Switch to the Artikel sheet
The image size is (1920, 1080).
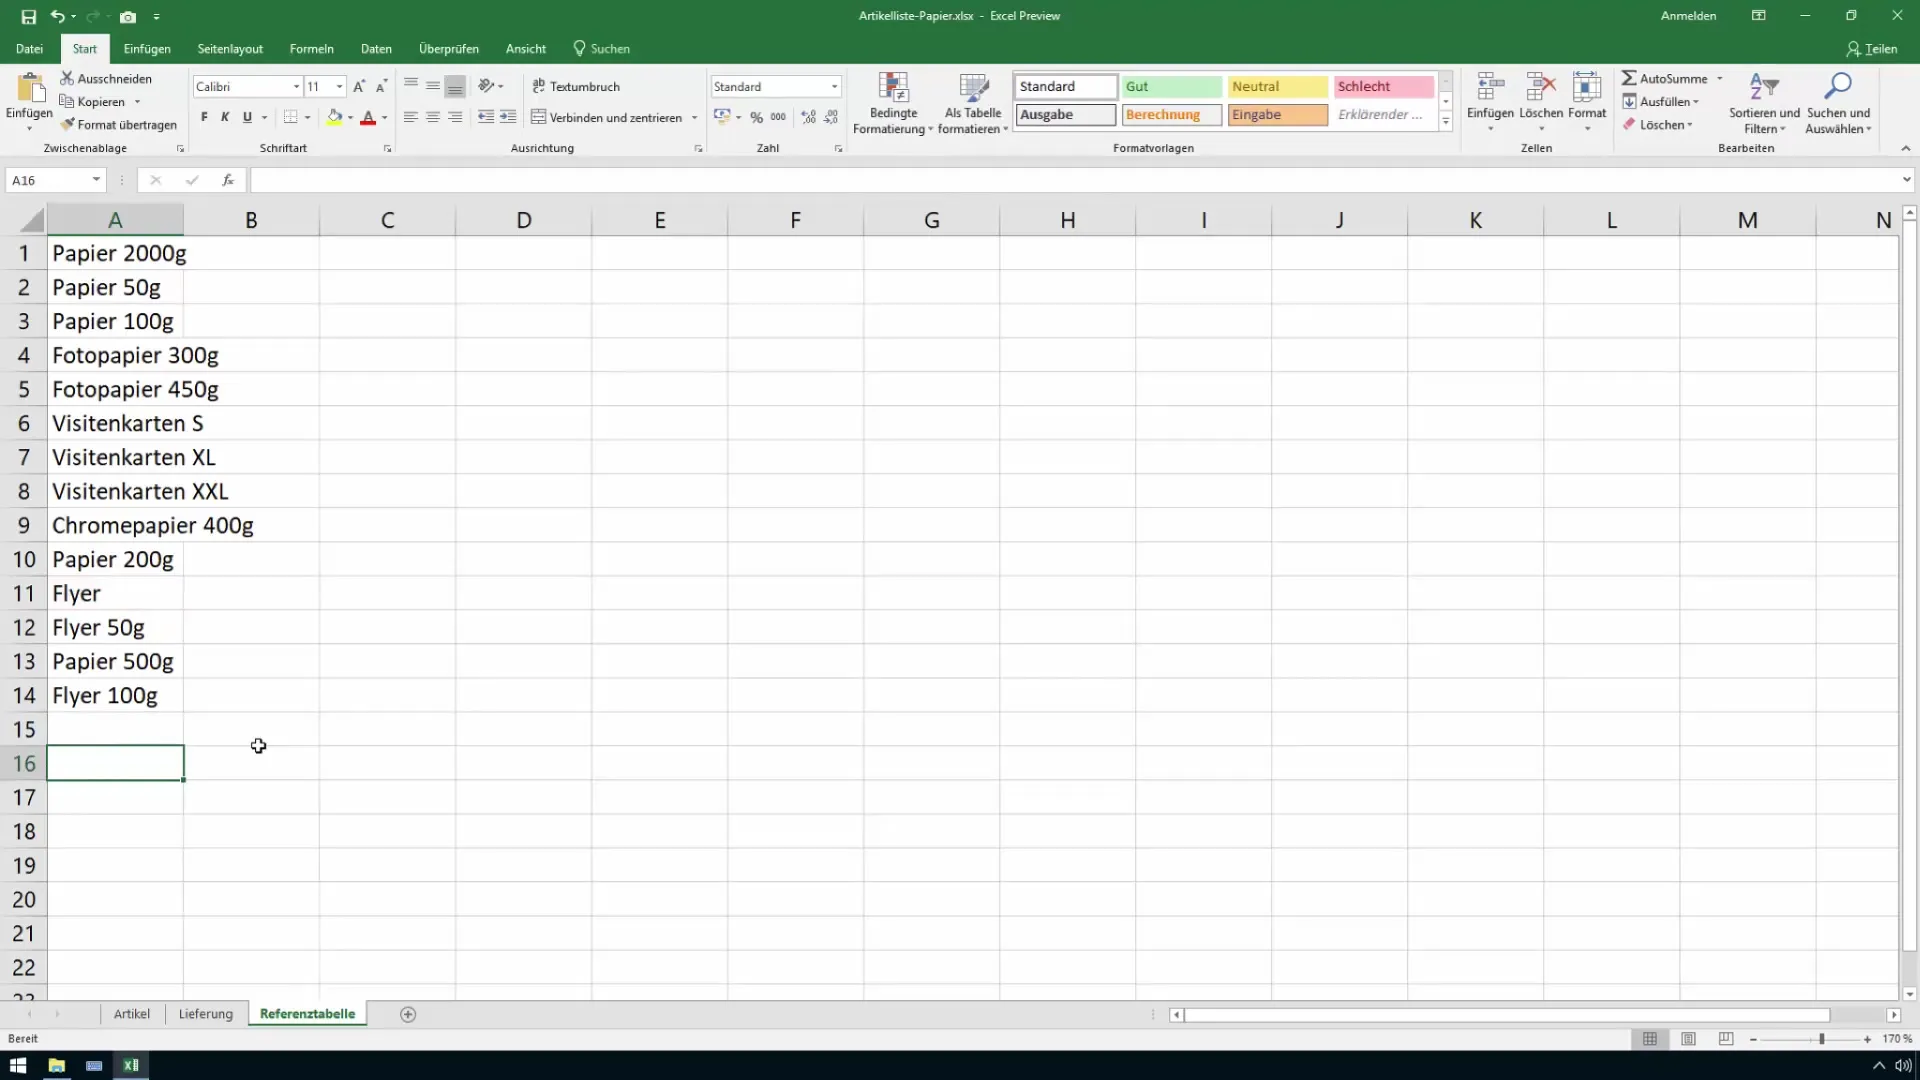[x=132, y=1014]
